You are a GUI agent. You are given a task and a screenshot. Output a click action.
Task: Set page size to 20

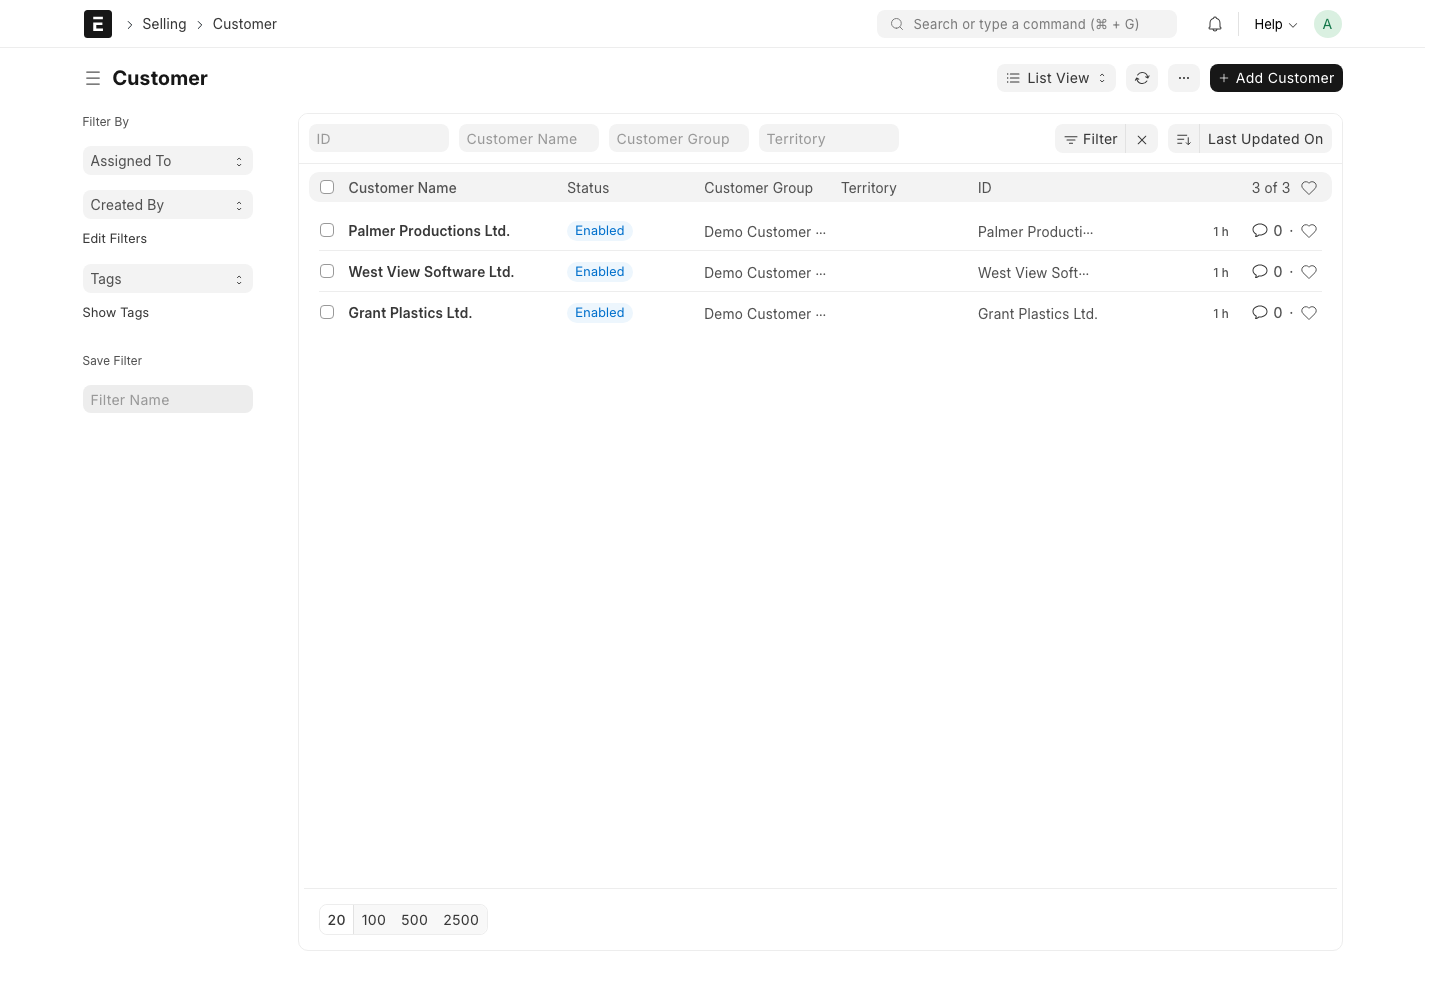337,920
